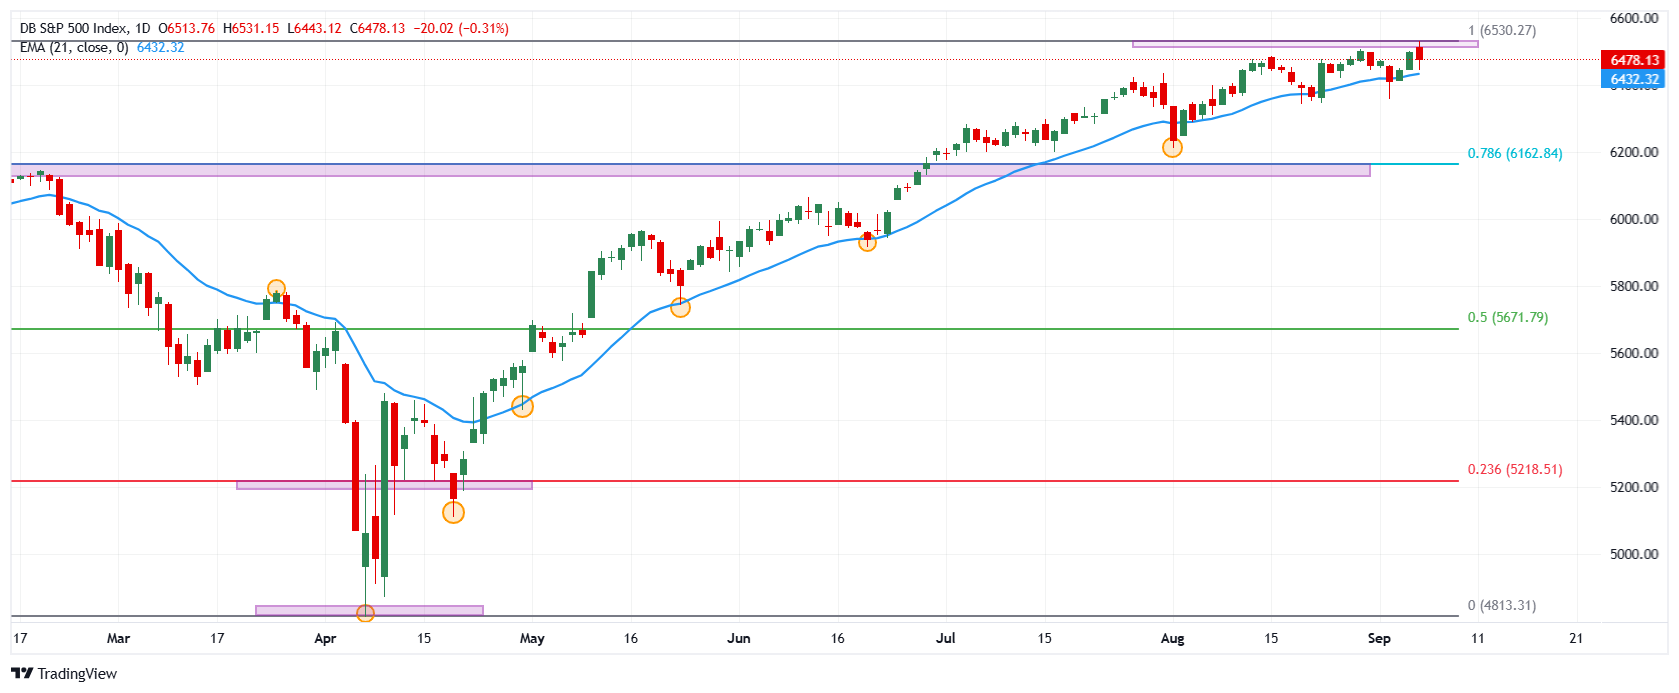Click the Jun label on the time axis
The height and width of the screenshot is (693, 1679).
738,638
